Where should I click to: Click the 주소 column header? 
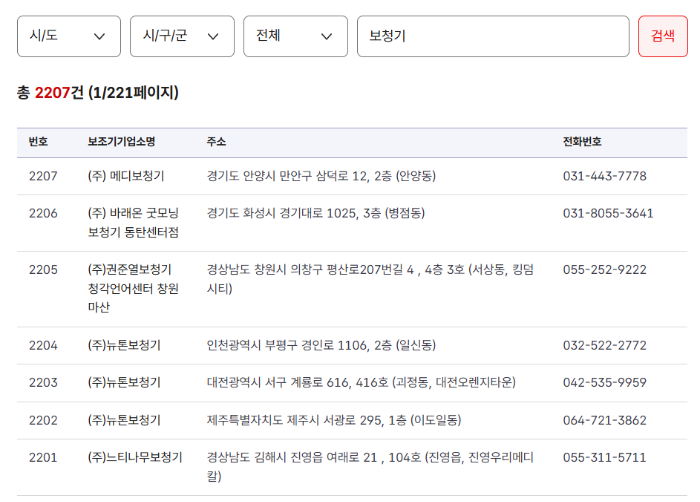[x=216, y=142]
